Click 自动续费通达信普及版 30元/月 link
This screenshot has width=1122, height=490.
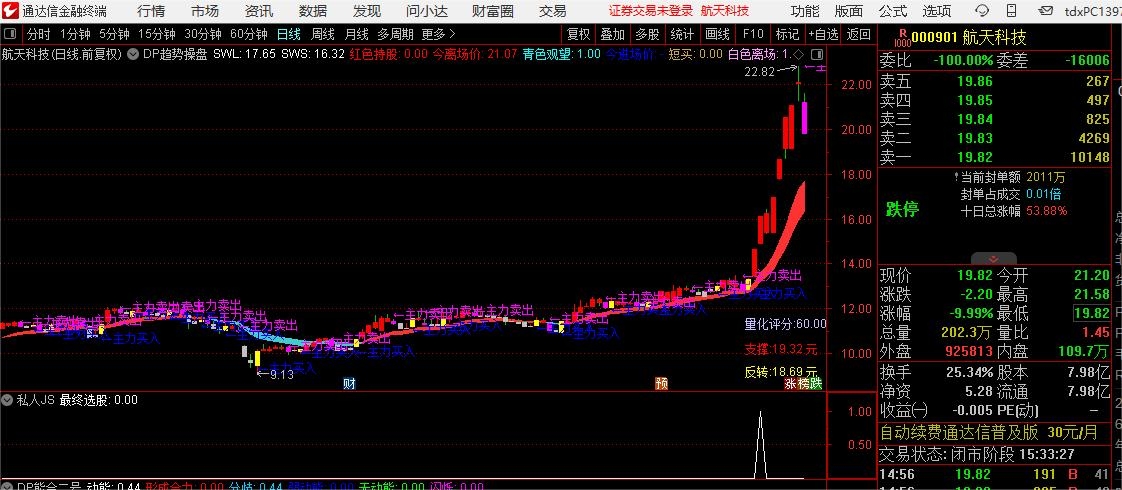coord(988,432)
